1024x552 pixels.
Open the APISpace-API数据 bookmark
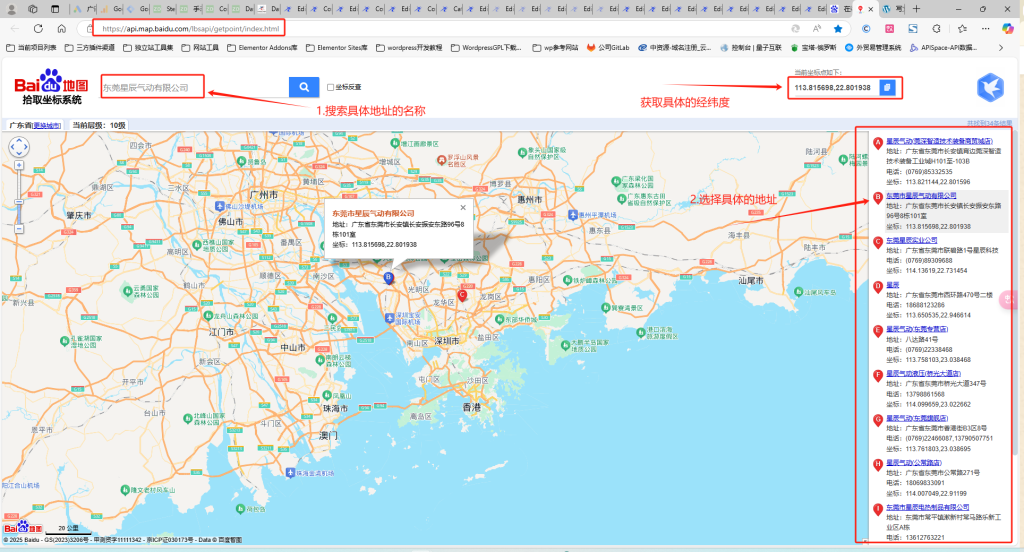(x=943, y=48)
